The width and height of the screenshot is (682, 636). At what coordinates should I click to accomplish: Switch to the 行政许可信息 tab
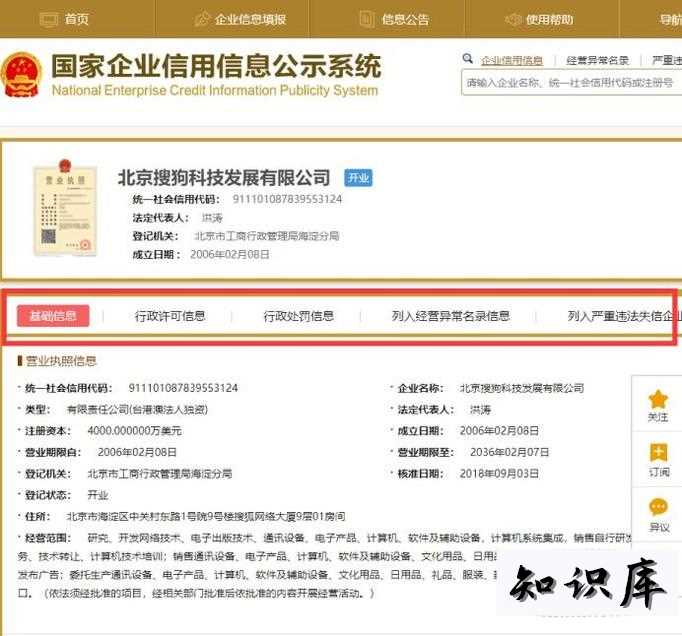[170, 316]
